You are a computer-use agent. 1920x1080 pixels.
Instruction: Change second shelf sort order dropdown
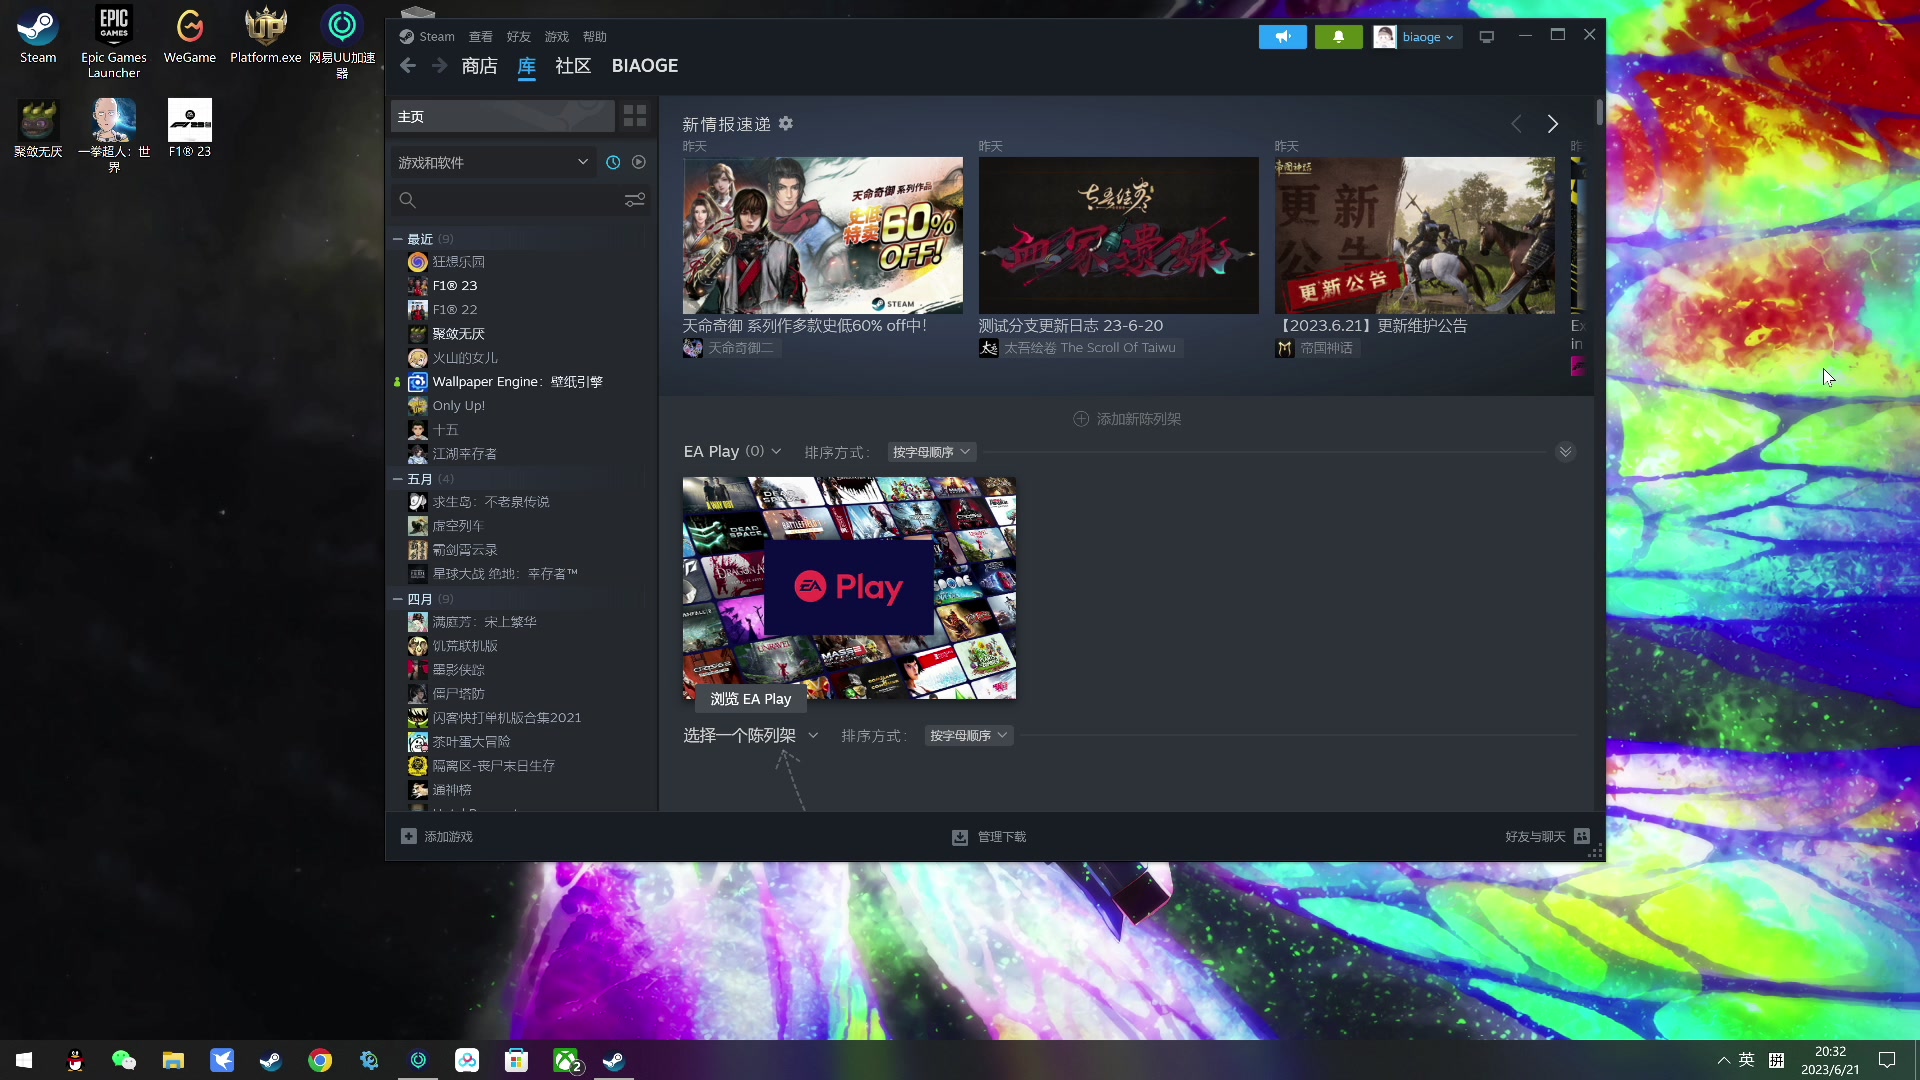pyautogui.click(x=968, y=735)
